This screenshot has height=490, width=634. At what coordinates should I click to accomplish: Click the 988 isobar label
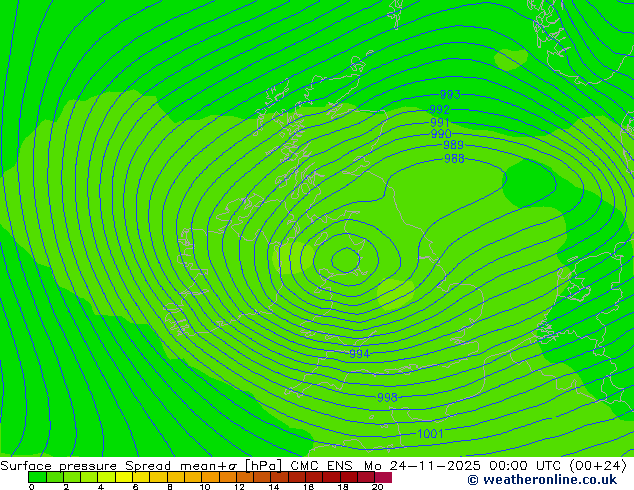[454, 158]
